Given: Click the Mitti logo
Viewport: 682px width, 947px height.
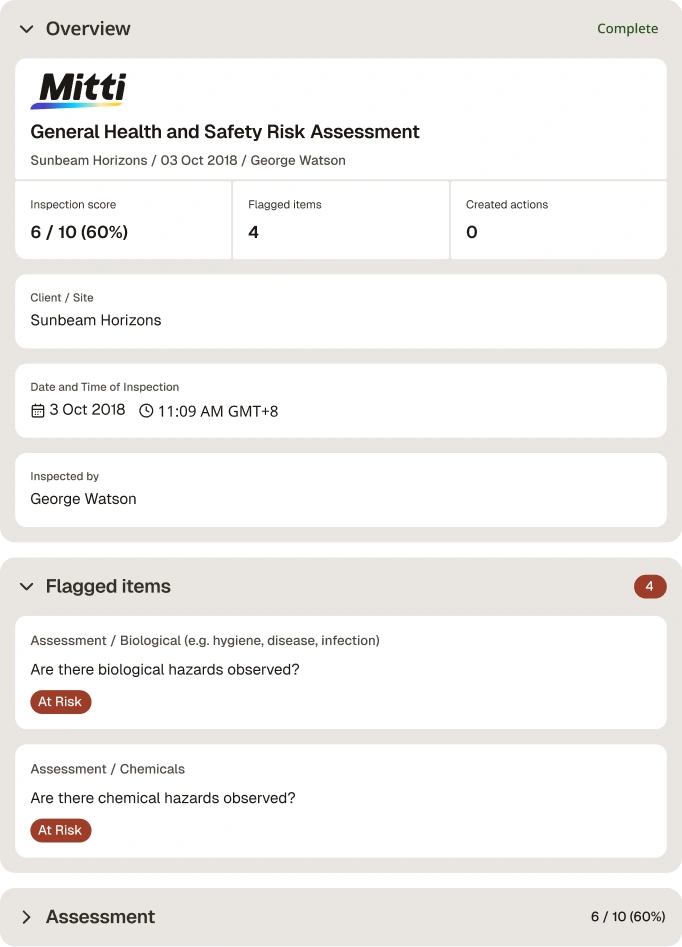Looking at the screenshot, I should click(x=79, y=91).
